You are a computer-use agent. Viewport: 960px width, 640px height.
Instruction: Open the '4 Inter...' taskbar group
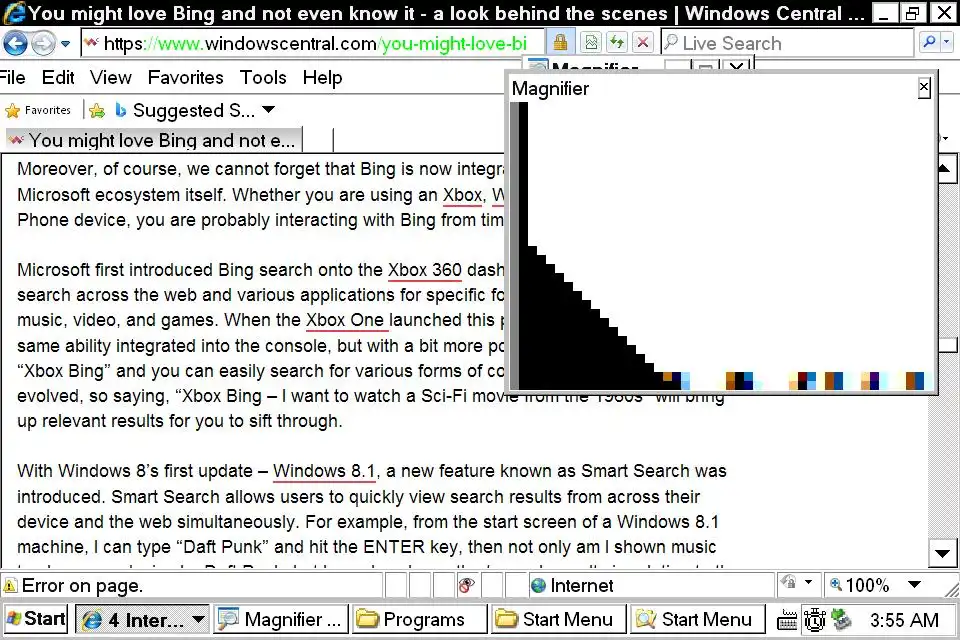142,619
